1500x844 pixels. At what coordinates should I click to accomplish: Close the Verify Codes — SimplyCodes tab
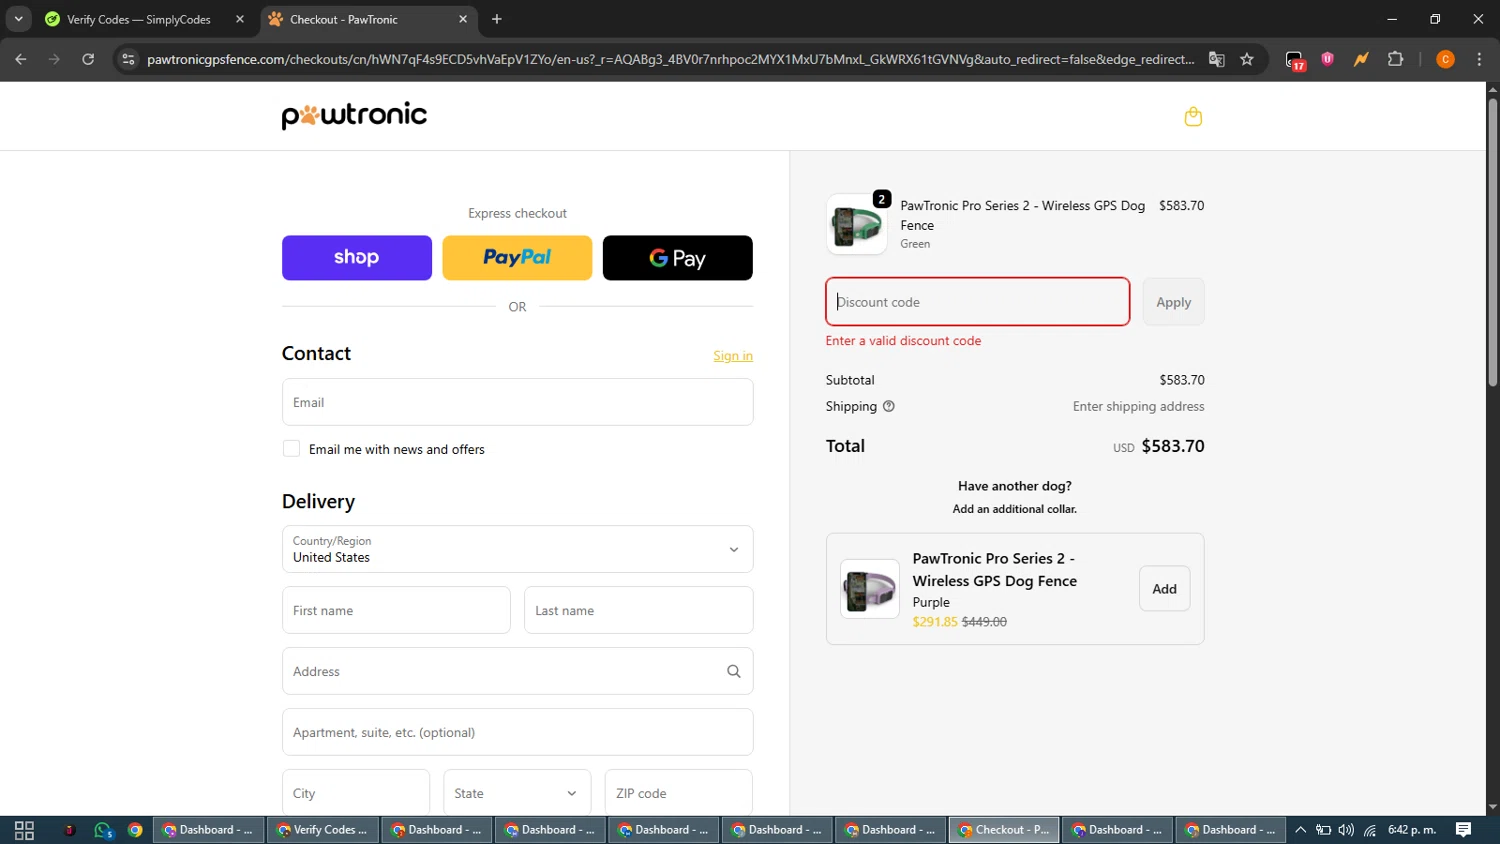point(240,19)
